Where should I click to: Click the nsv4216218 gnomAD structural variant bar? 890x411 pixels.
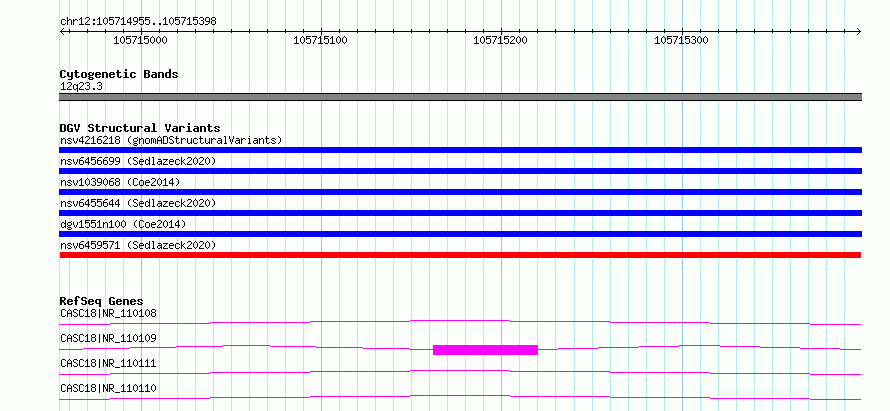point(460,150)
